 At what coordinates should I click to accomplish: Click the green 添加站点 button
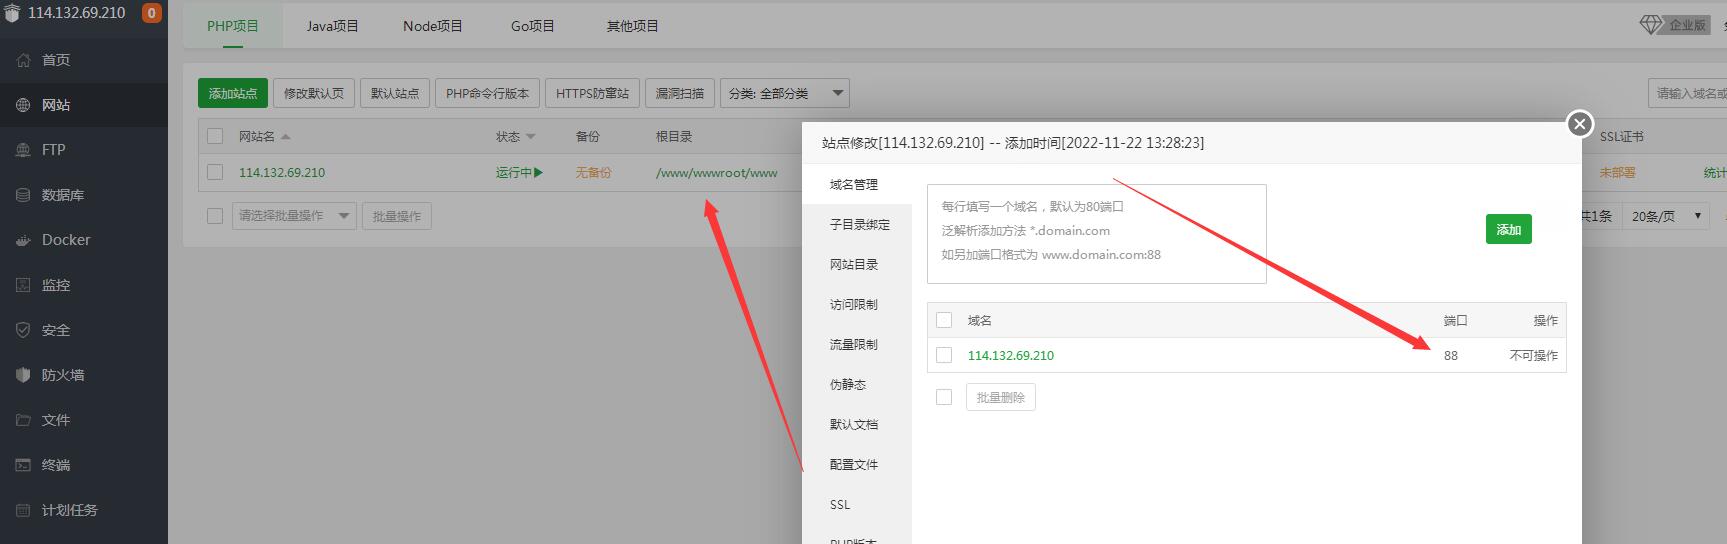click(232, 93)
